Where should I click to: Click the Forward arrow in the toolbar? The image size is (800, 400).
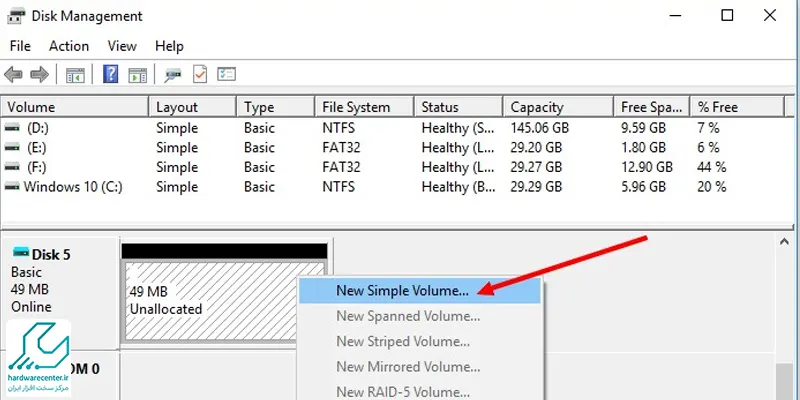point(39,74)
